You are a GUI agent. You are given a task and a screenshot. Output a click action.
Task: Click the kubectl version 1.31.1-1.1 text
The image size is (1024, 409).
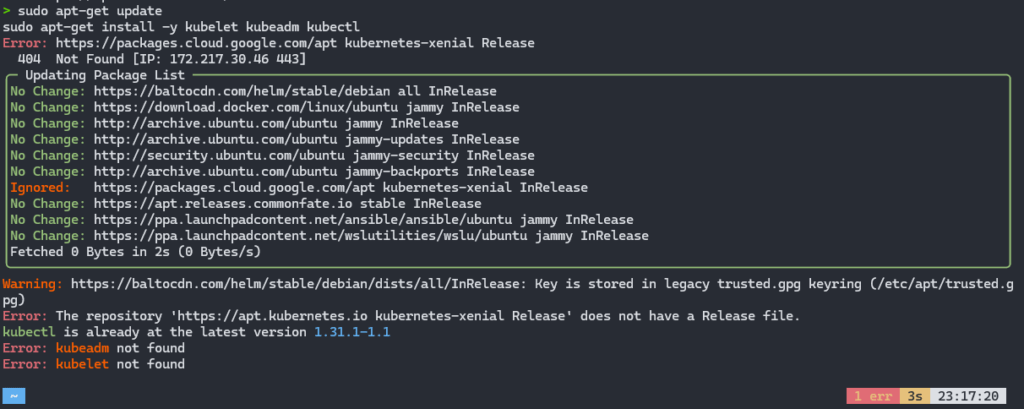tap(352, 332)
